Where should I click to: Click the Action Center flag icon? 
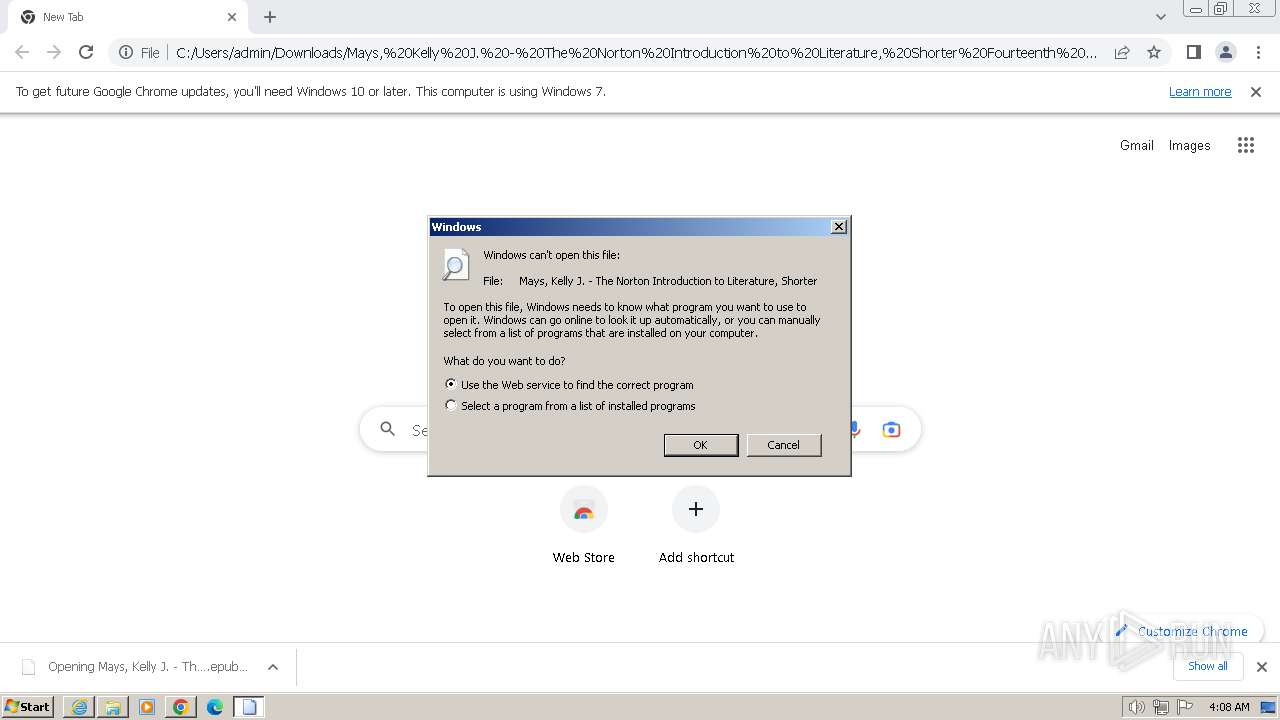(x=1185, y=707)
